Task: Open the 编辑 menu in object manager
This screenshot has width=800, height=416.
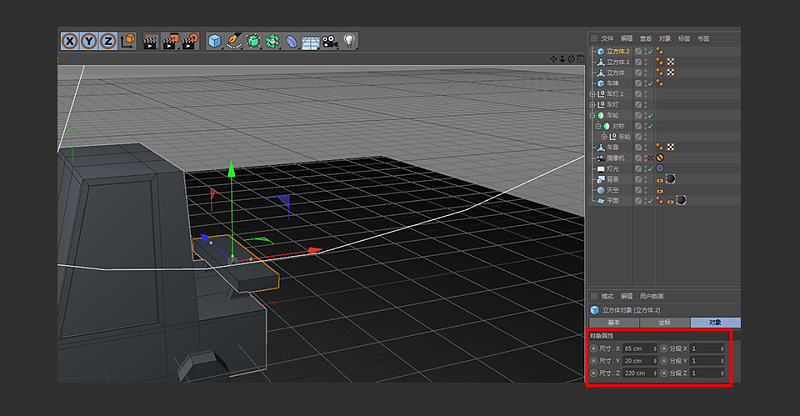Action: [x=627, y=38]
